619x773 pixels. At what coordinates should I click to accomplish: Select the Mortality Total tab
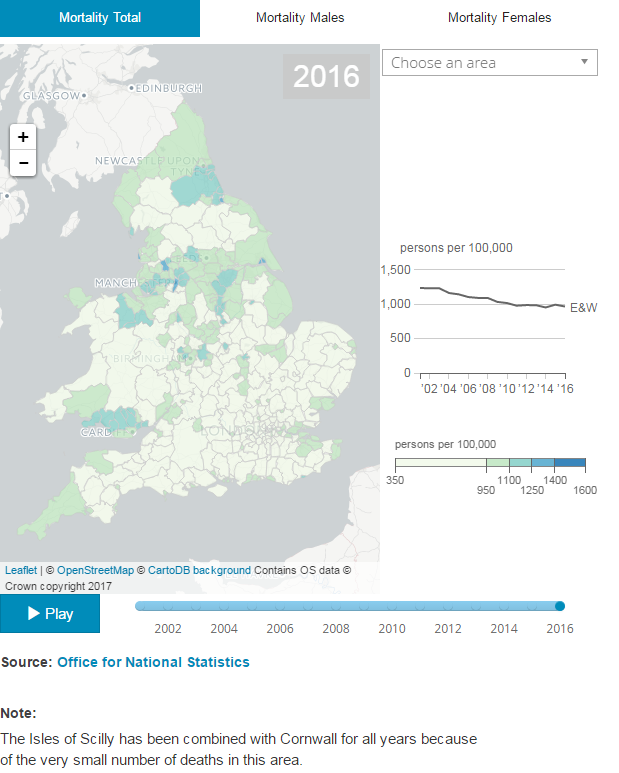click(100, 18)
